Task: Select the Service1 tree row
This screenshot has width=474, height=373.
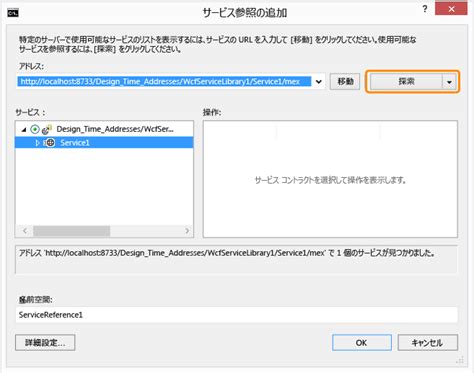Action: pos(104,143)
